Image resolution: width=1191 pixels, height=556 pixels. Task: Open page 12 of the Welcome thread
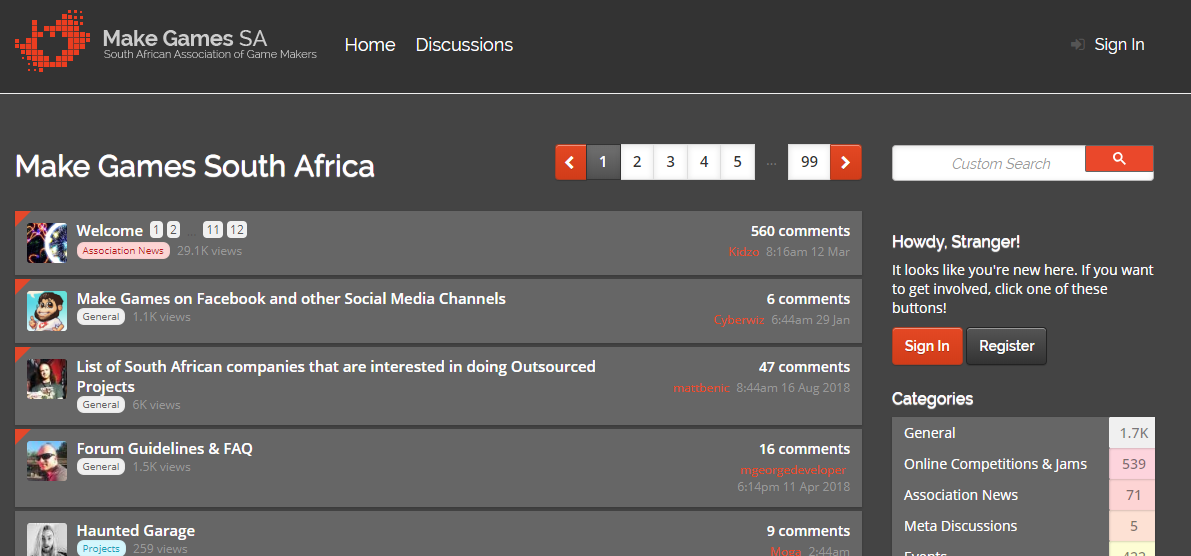[x=236, y=230]
